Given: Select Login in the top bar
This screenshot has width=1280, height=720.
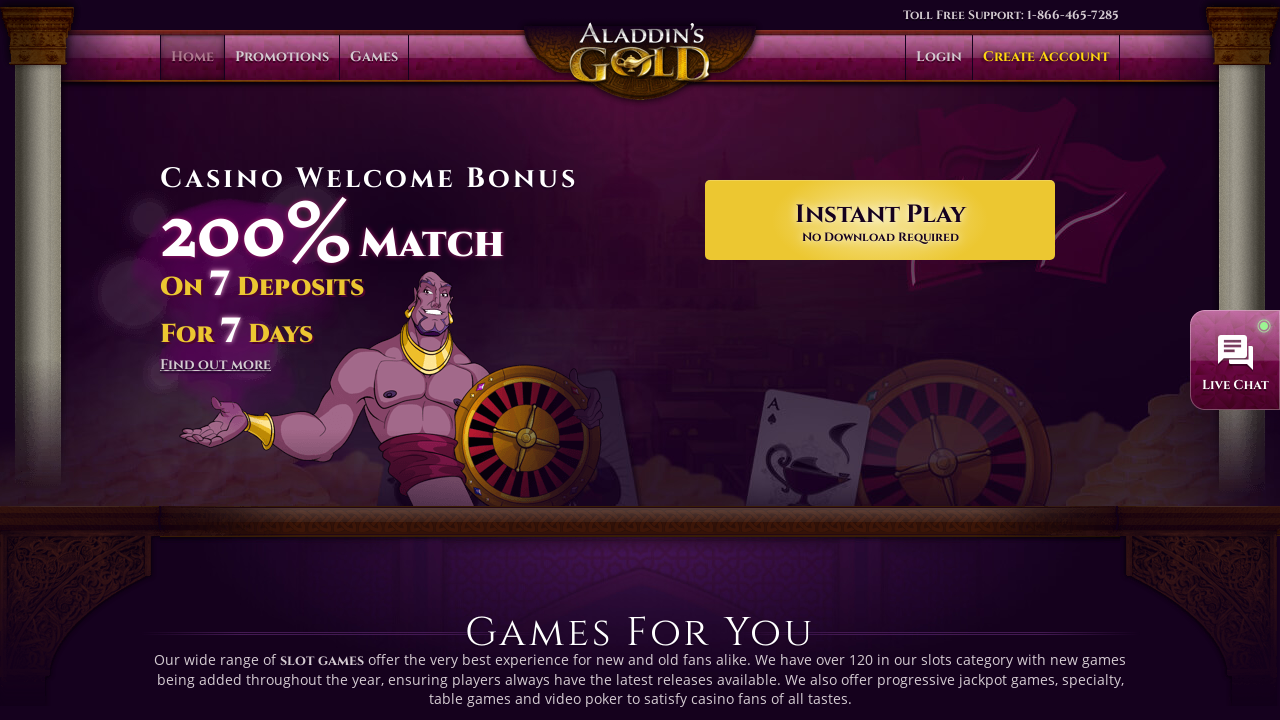Looking at the screenshot, I should click(939, 57).
